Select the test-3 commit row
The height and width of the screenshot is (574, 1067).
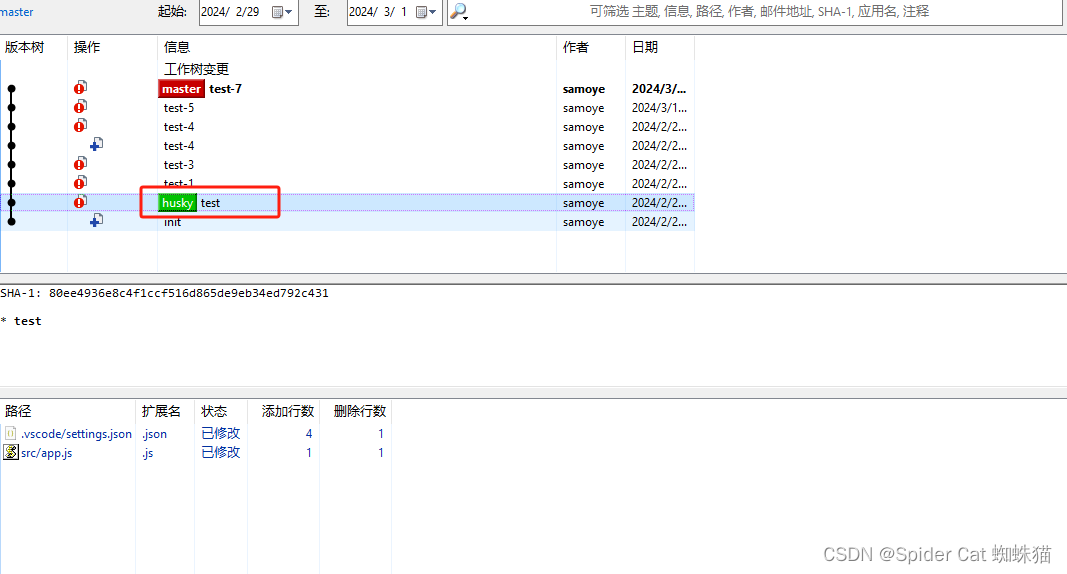pos(347,165)
